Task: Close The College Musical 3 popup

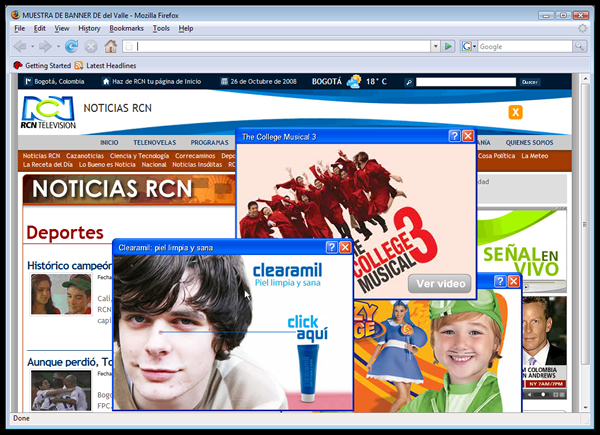Action: 468,136
